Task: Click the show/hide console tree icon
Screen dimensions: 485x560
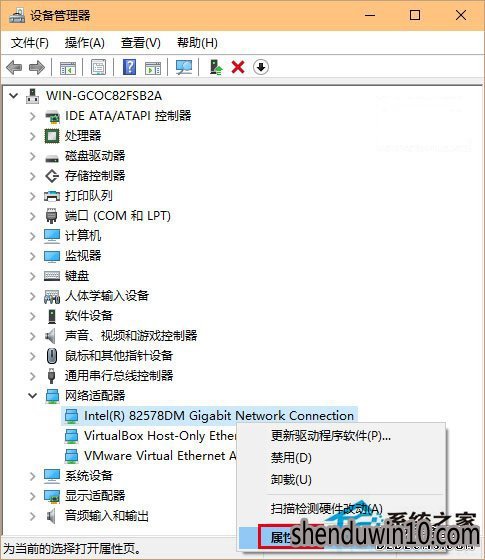Action: (x=68, y=67)
